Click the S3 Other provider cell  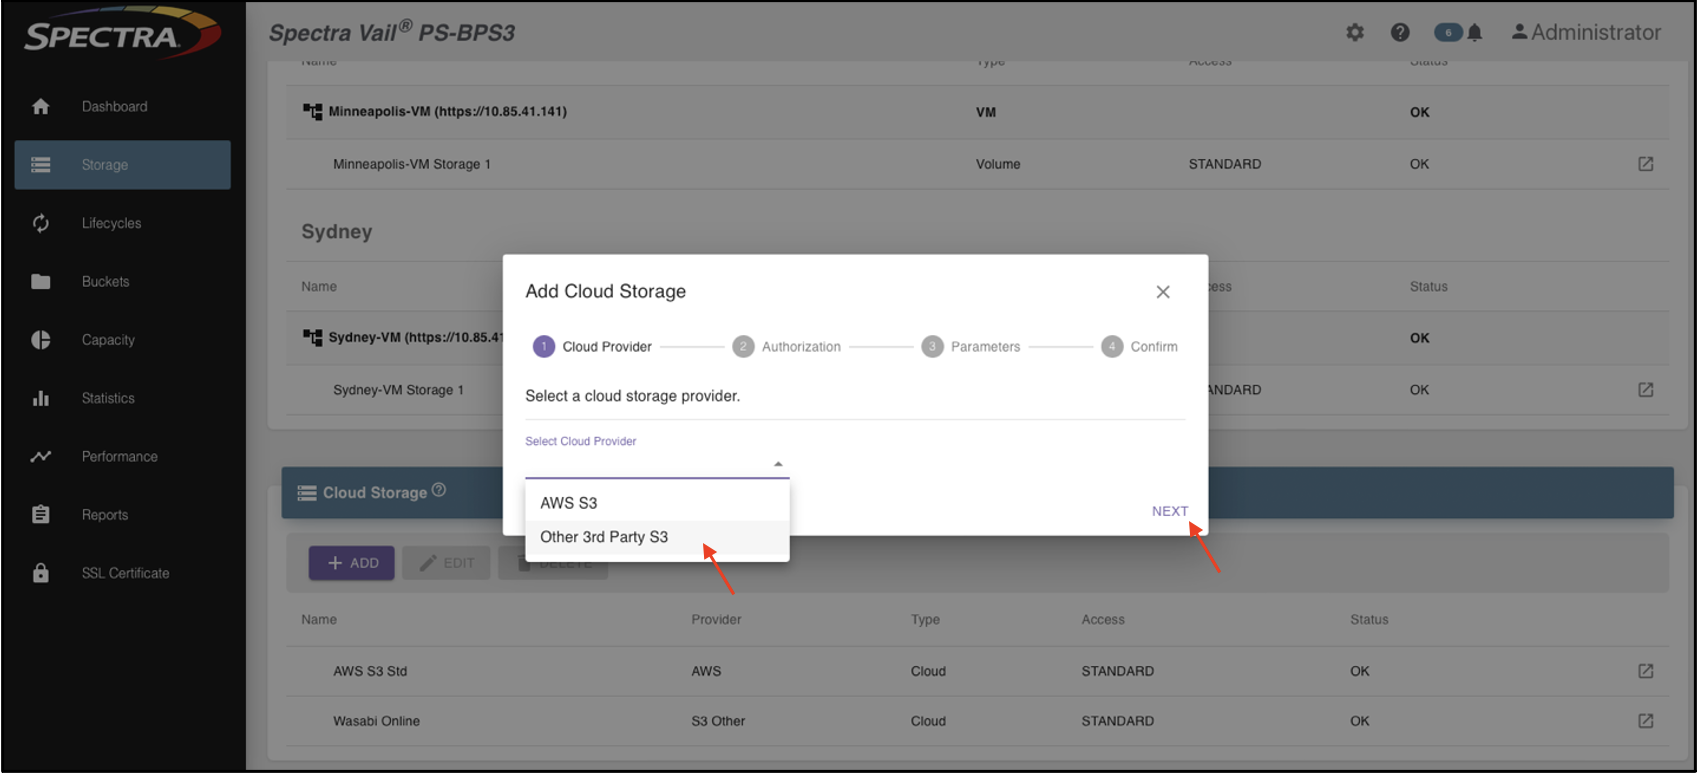tap(718, 721)
